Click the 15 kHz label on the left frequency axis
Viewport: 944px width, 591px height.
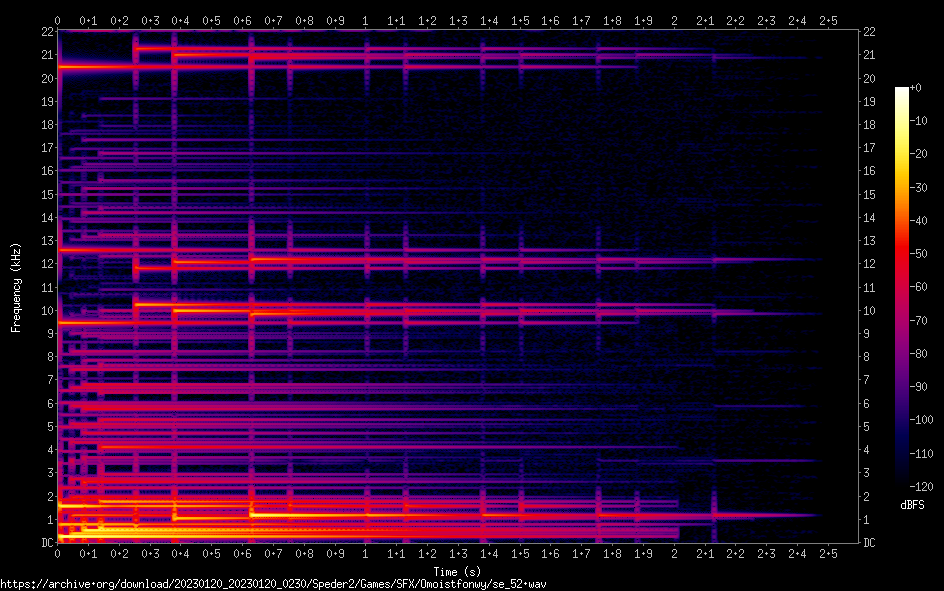click(47, 195)
